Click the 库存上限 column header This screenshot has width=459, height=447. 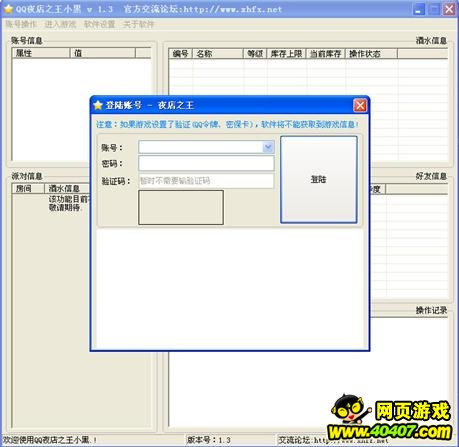[x=287, y=54]
